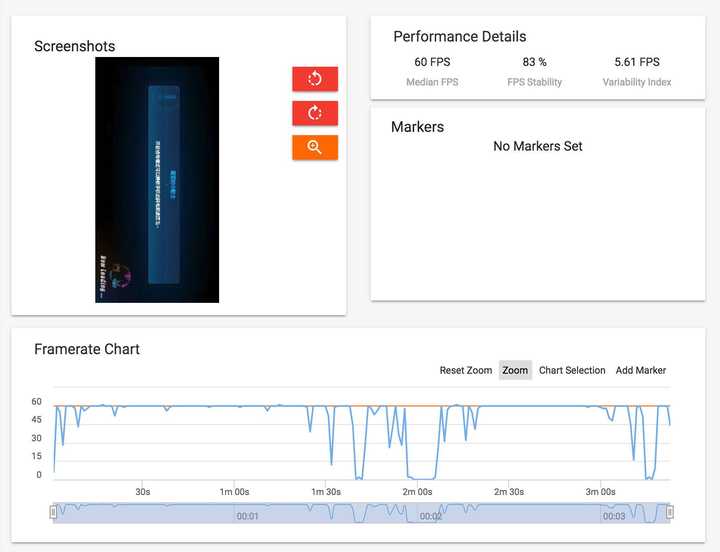Rotate the screenshot clockwise with the second red button
The width and height of the screenshot is (720, 552).
315,113
